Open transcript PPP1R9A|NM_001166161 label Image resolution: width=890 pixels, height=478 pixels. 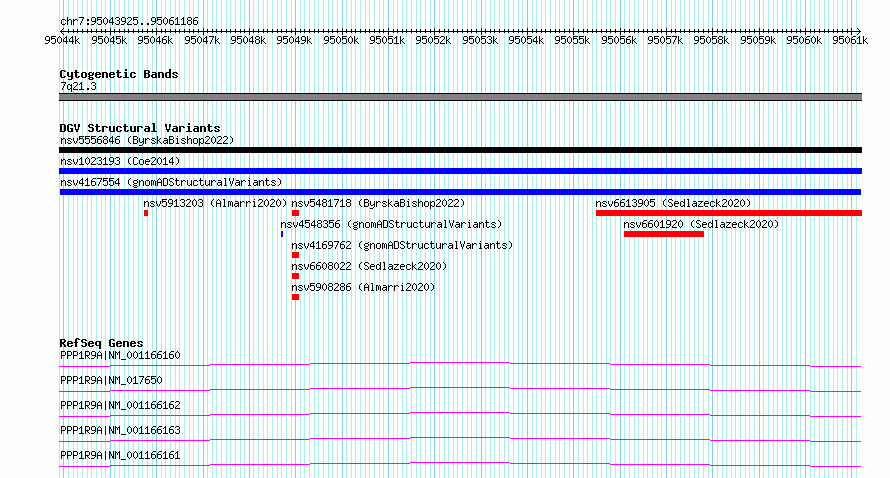click(120, 455)
